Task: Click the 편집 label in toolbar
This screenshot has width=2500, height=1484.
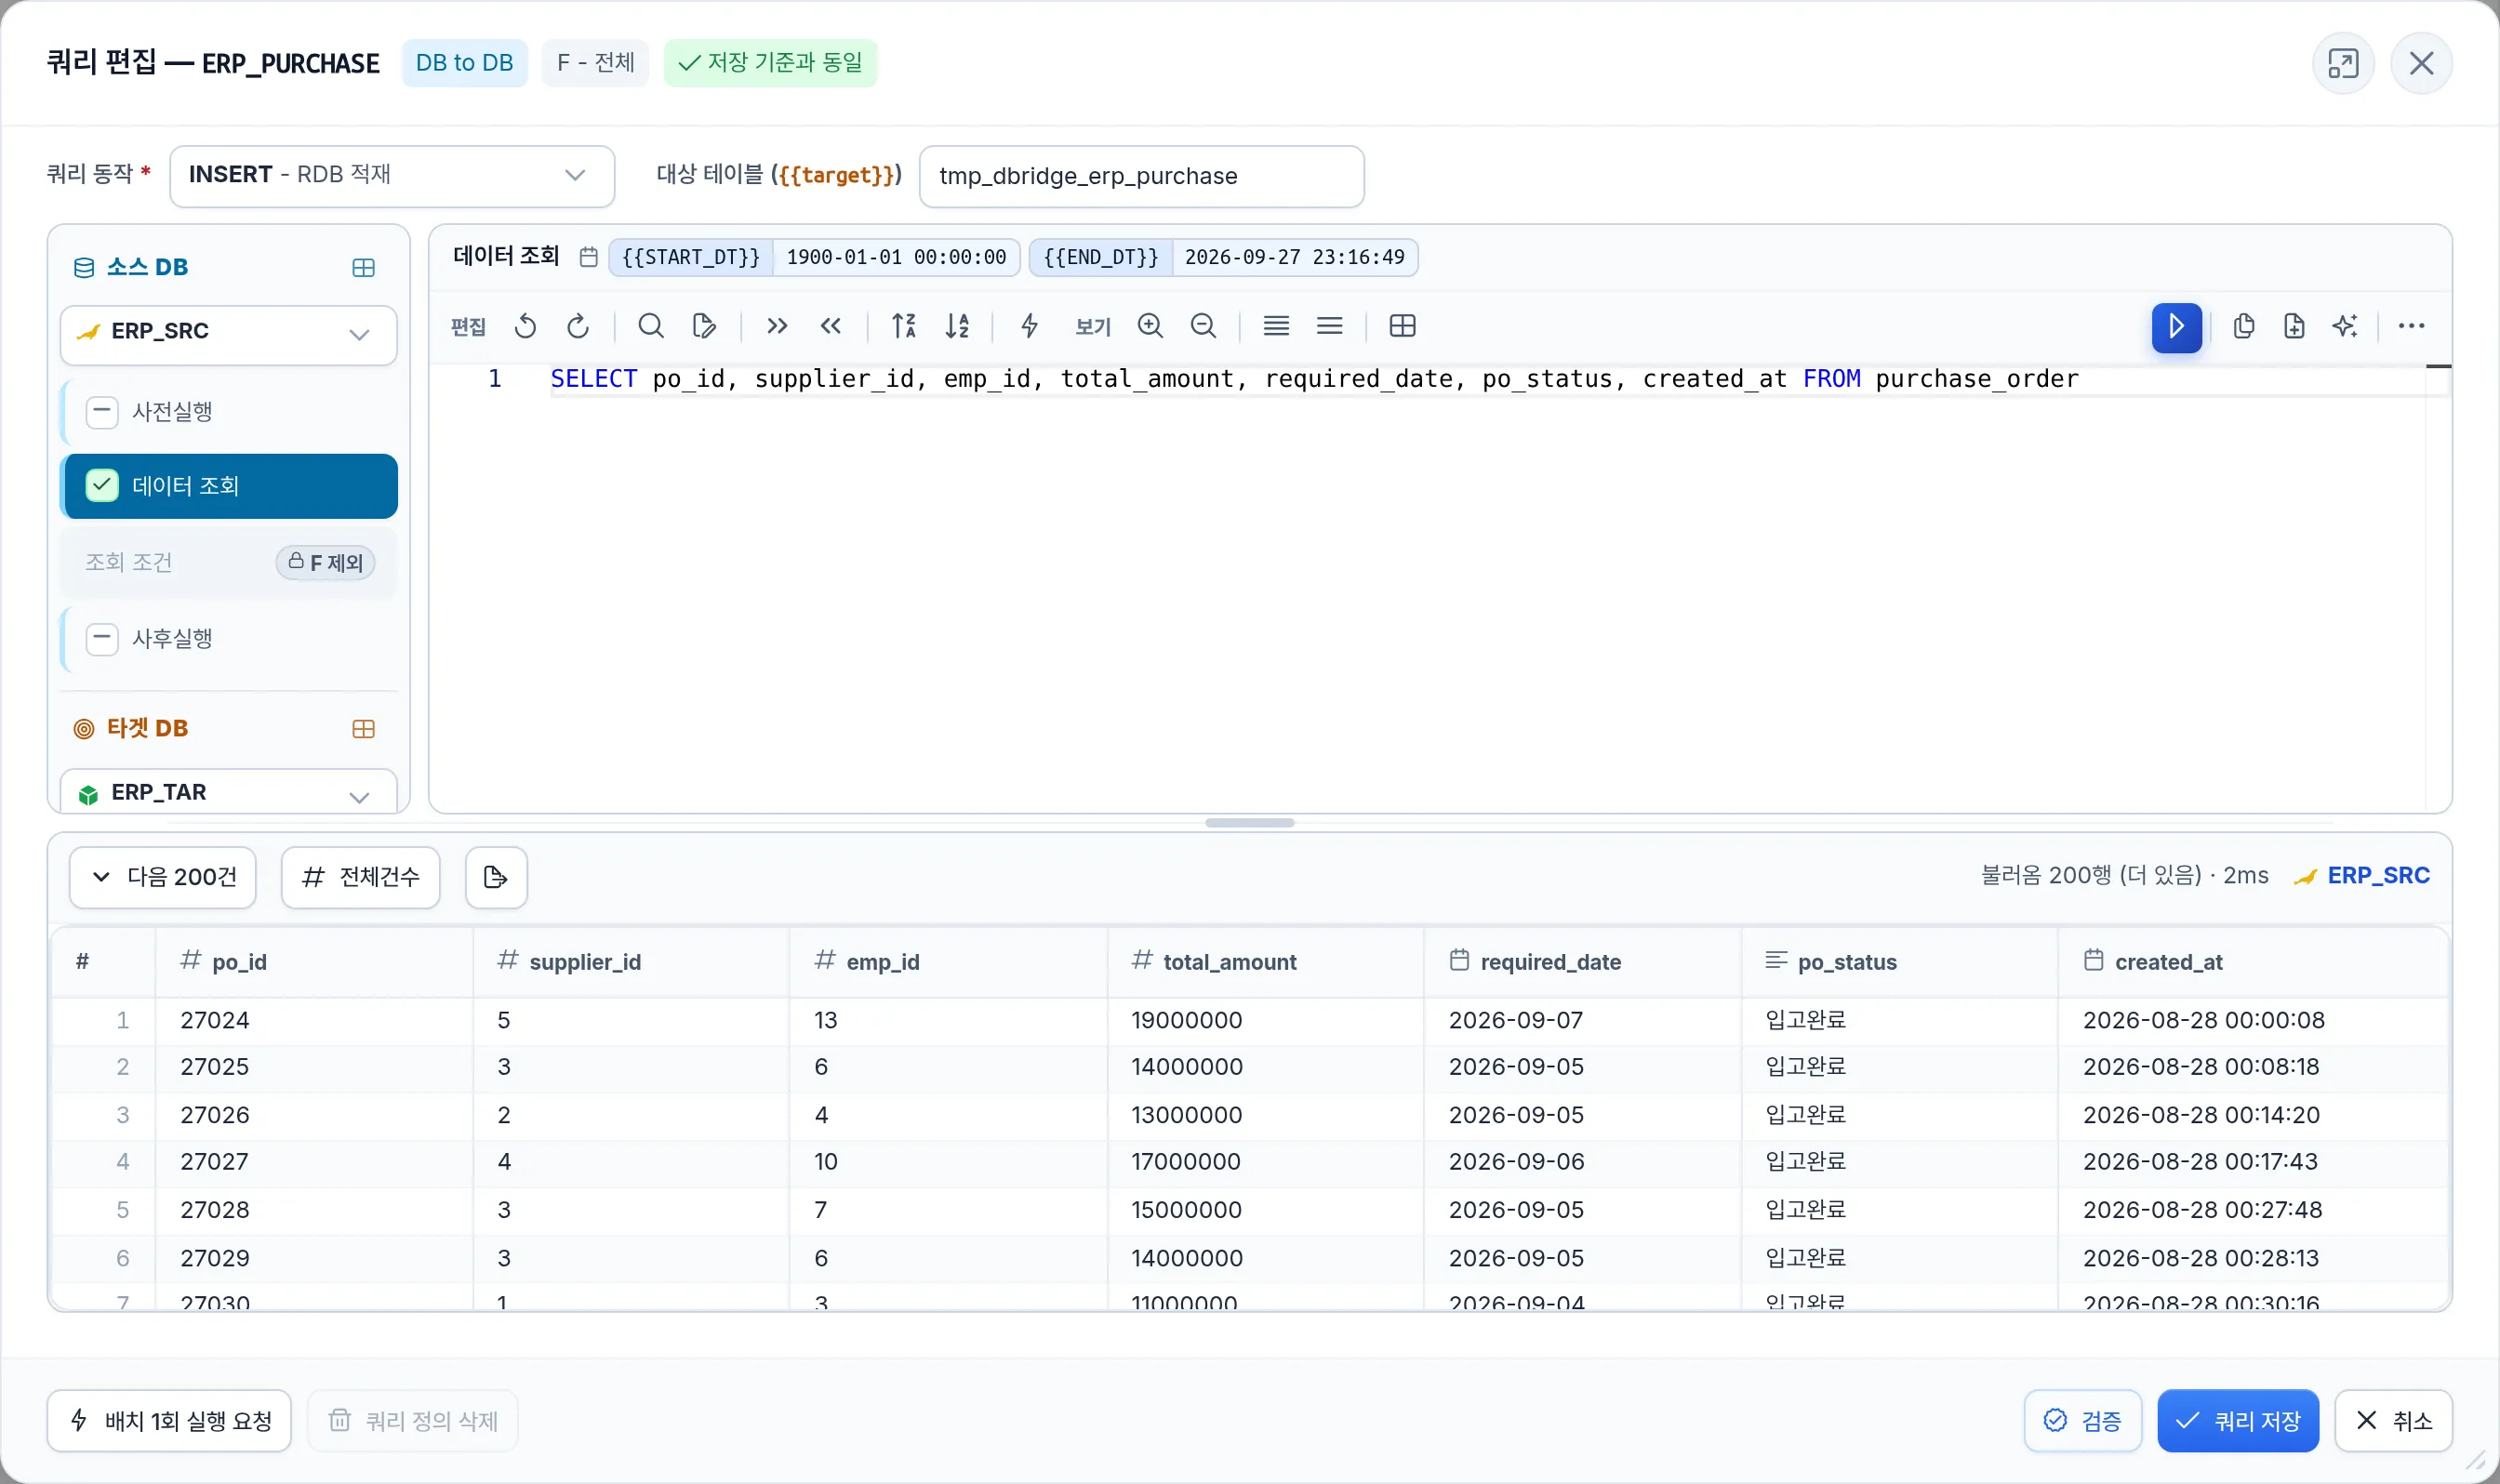Action: 468,327
